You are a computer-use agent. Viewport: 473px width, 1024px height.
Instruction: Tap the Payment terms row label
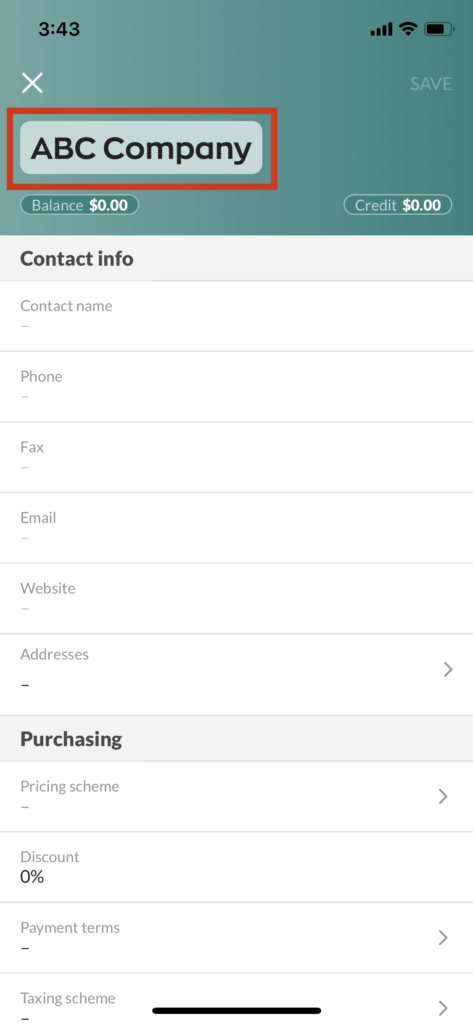point(70,927)
